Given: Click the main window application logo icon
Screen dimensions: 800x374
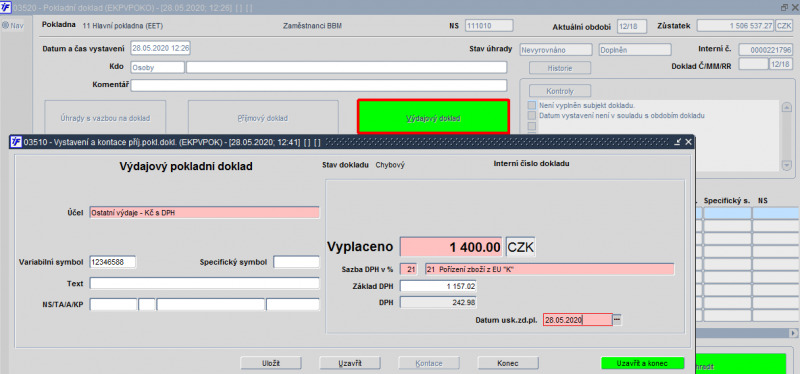Looking at the screenshot, I should point(7,8).
